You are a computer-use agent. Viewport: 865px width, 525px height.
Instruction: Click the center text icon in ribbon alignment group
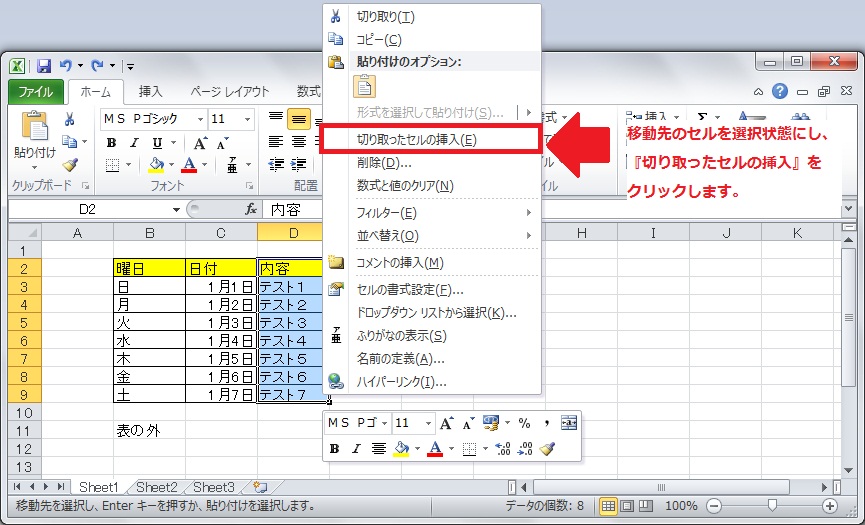(x=298, y=142)
